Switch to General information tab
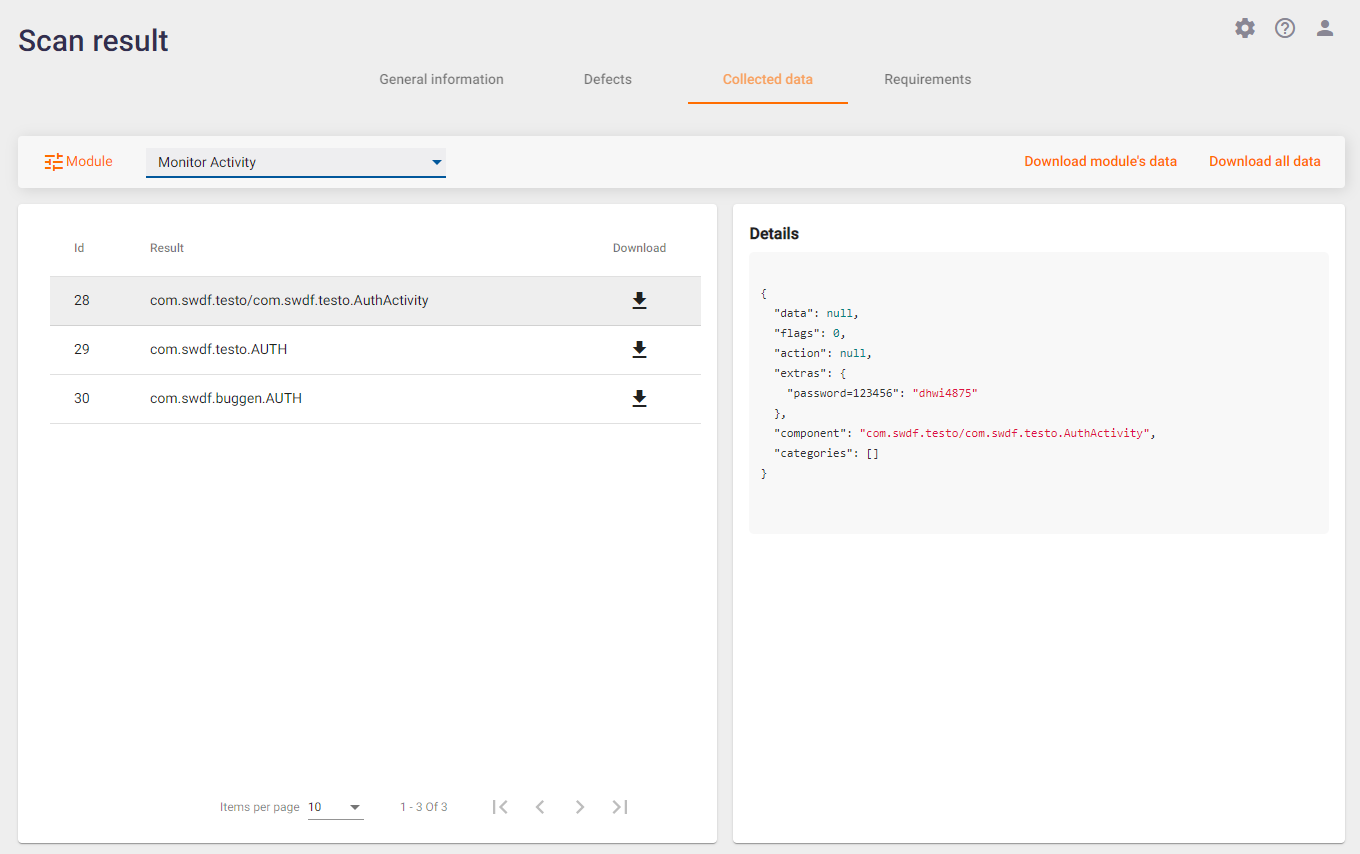 coord(441,79)
